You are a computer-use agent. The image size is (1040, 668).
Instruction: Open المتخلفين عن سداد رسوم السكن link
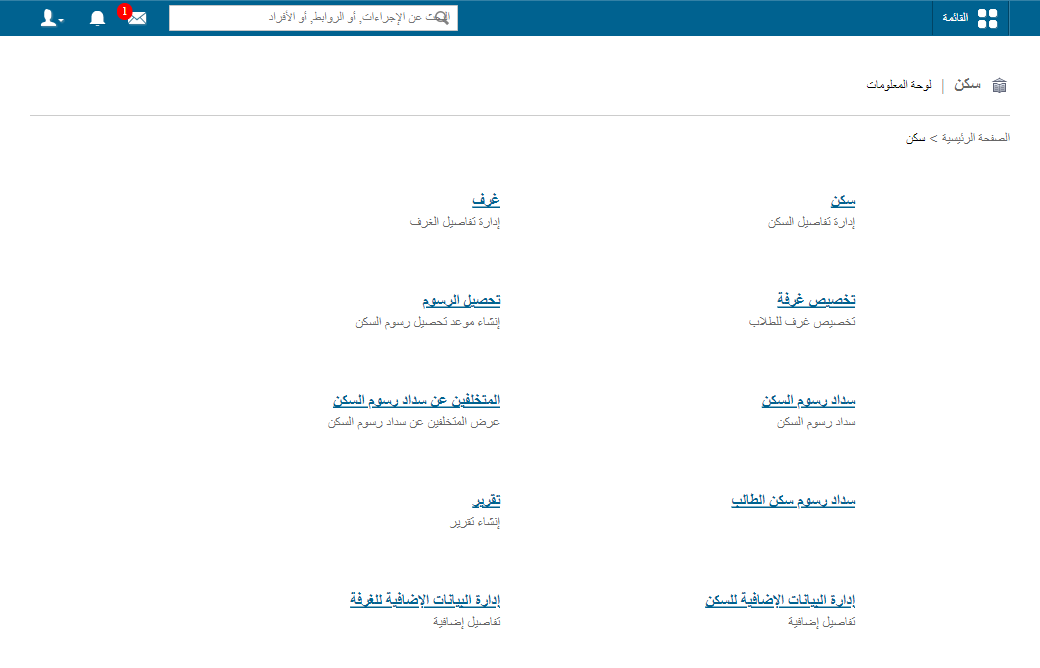pos(417,400)
